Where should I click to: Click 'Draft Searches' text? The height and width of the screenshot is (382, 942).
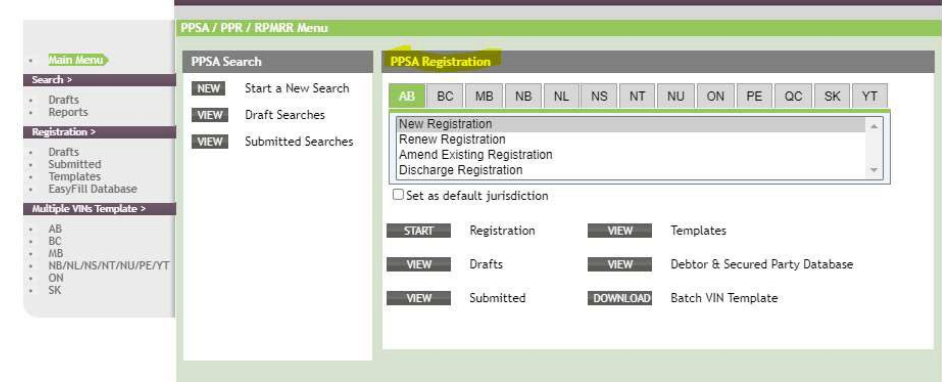pyautogui.click(x=285, y=115)
